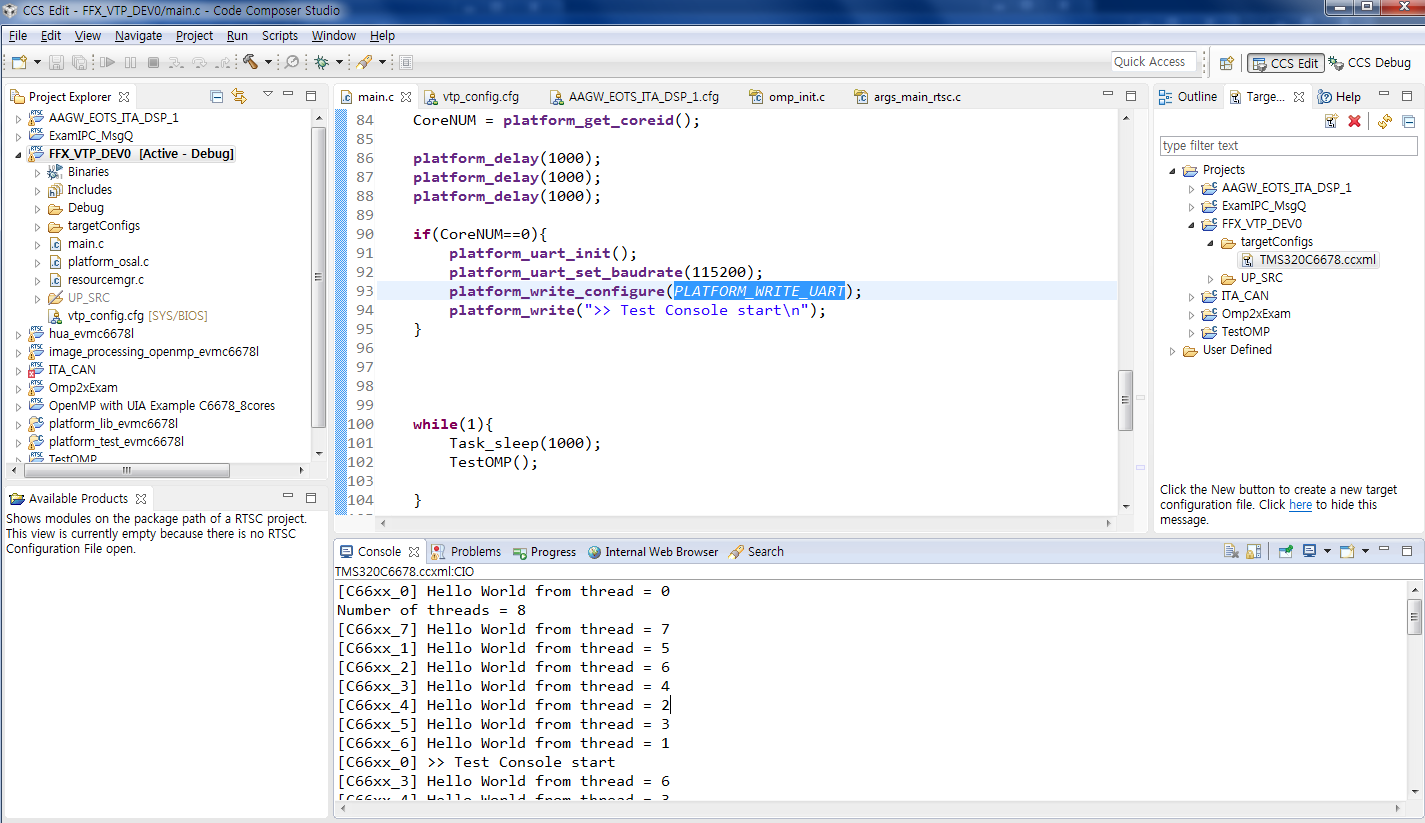Click the New wizard icon in the main toolbar
Screen dimensions: 1425x823
click(x=19, y=62)
